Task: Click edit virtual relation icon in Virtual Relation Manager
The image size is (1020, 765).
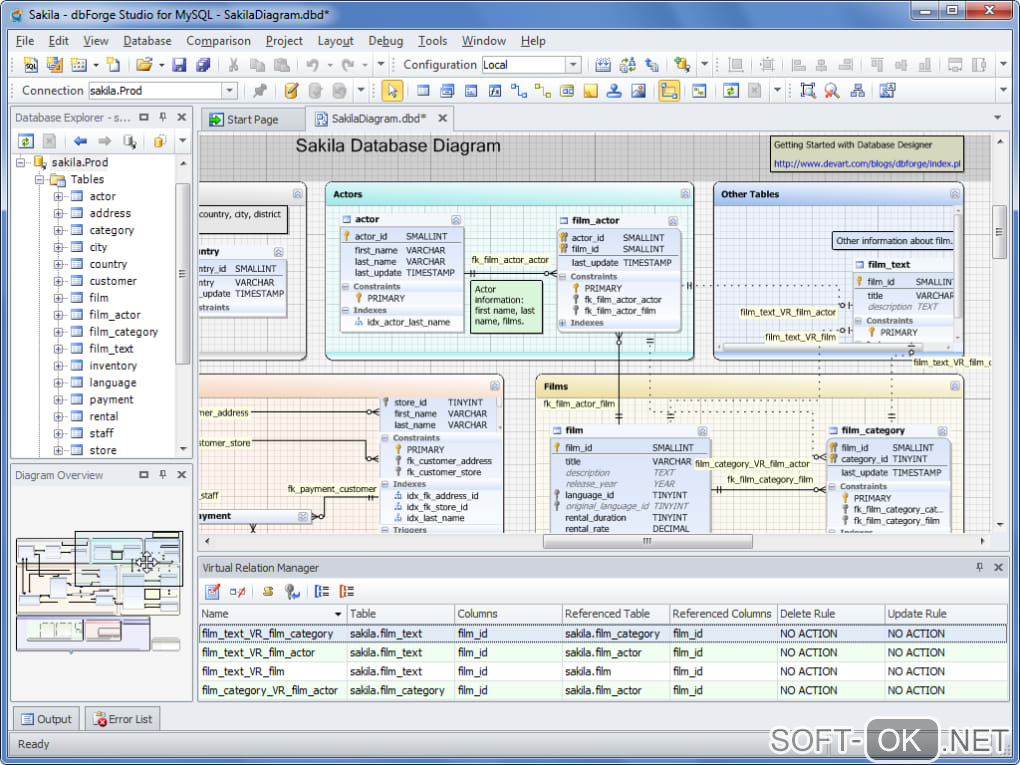Action: click(213, 592)
